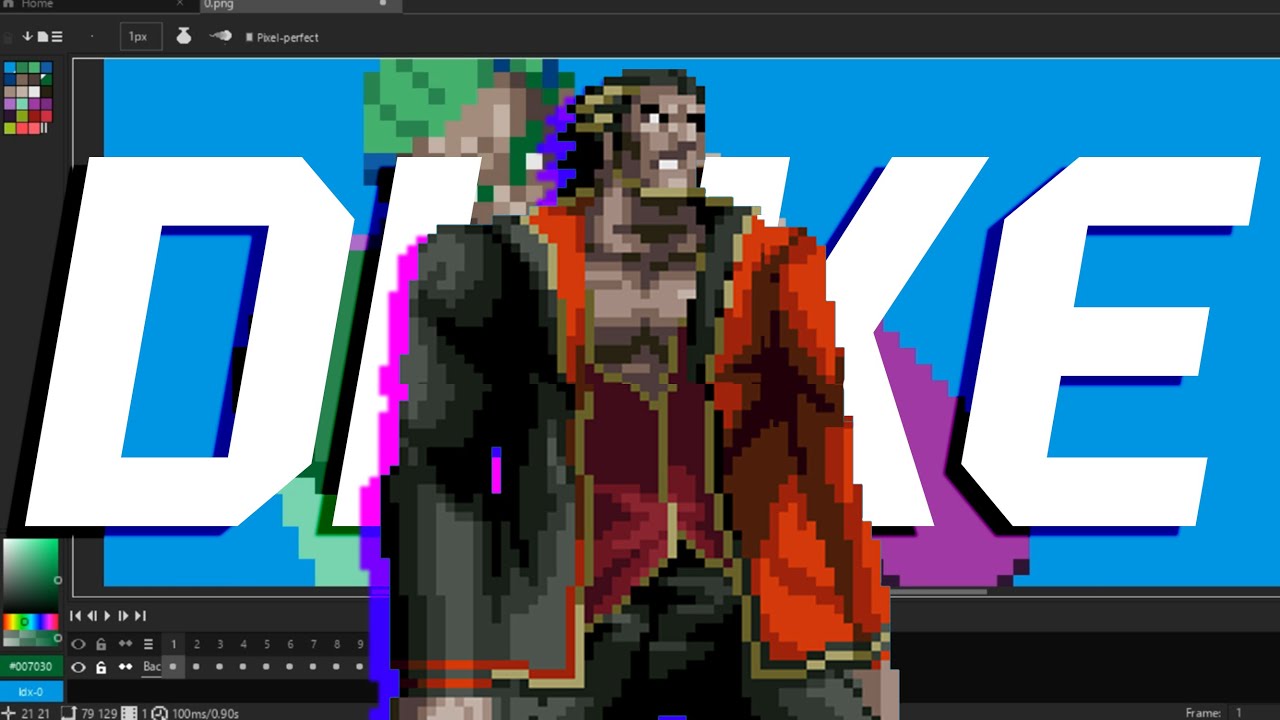Jump to first frame
Image resolution: width=1280 pixels, height=720 pixels.
(x=76, y=615)
